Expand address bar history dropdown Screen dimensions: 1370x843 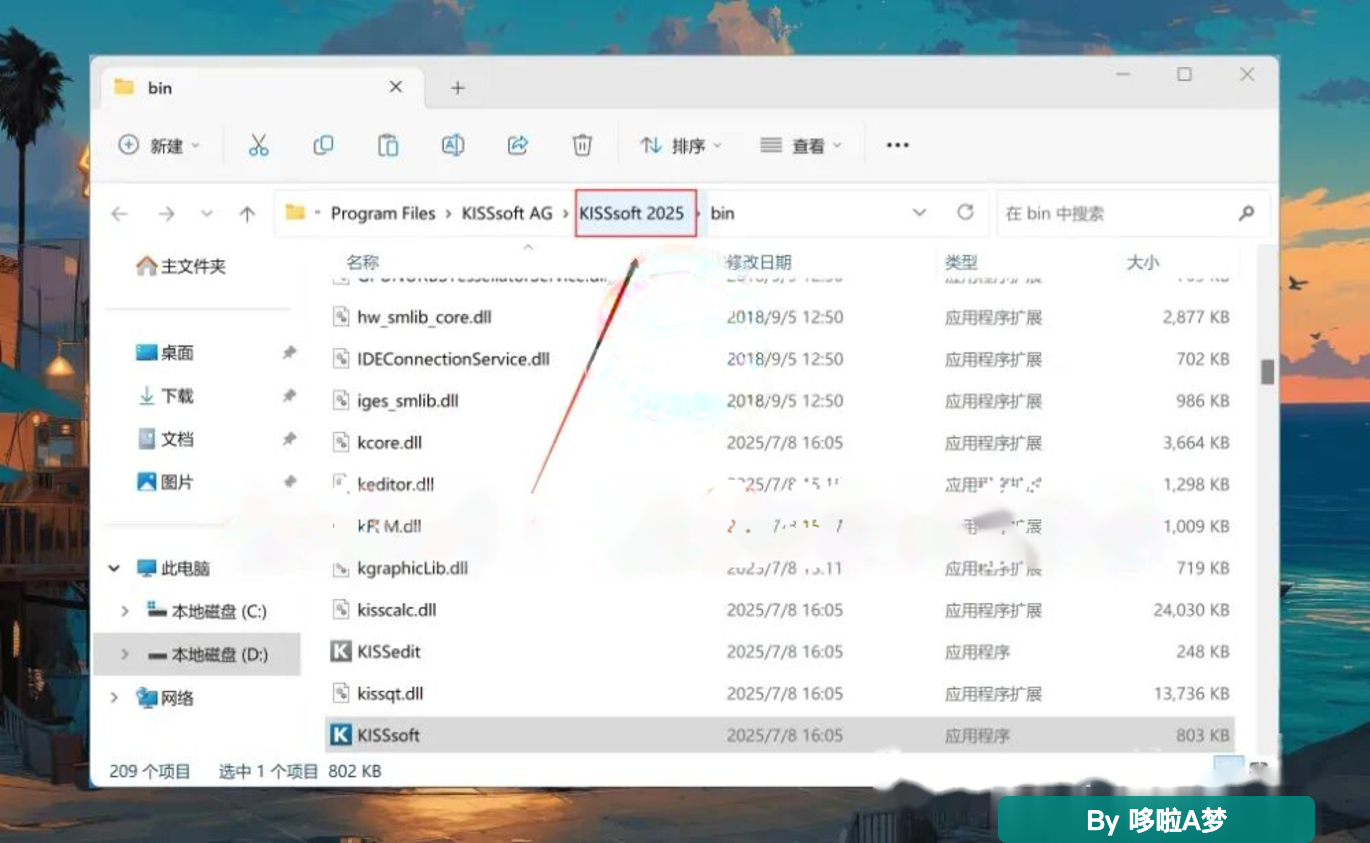[x=919, y=212]
